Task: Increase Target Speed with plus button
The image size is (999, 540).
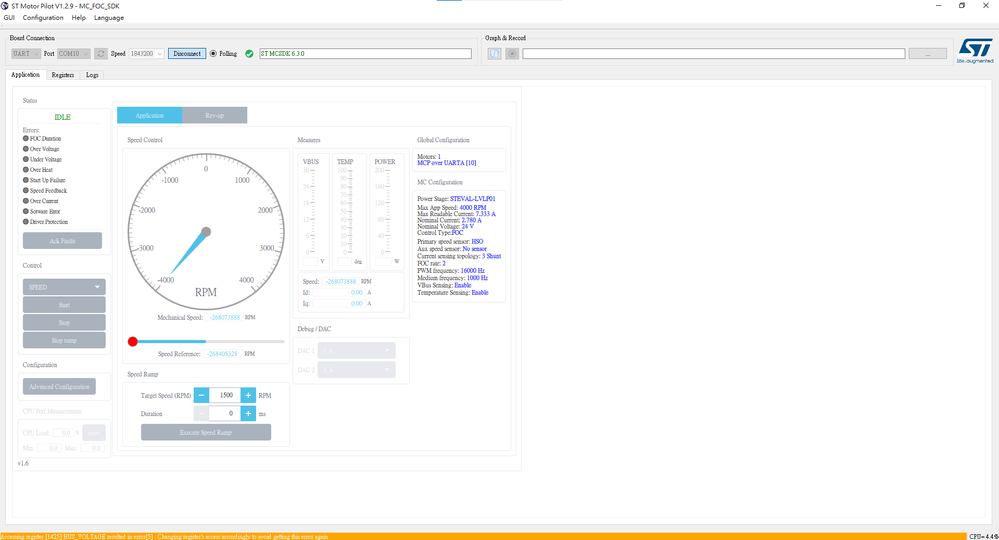Action: coord(248,395)
